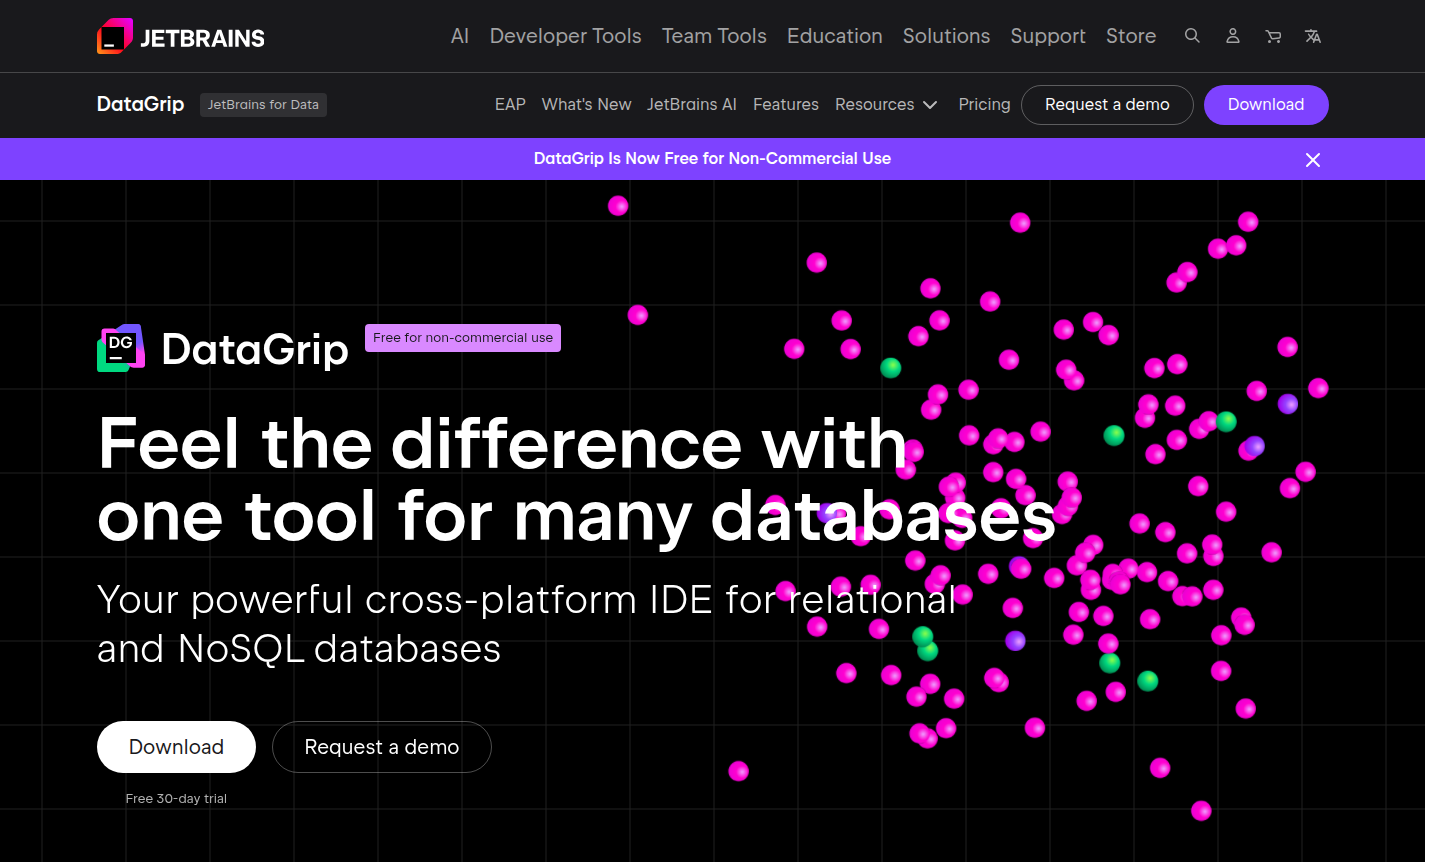Open the Solutions menu
This screenshot has height=862, width=1440.
click(x=946, y=36)
